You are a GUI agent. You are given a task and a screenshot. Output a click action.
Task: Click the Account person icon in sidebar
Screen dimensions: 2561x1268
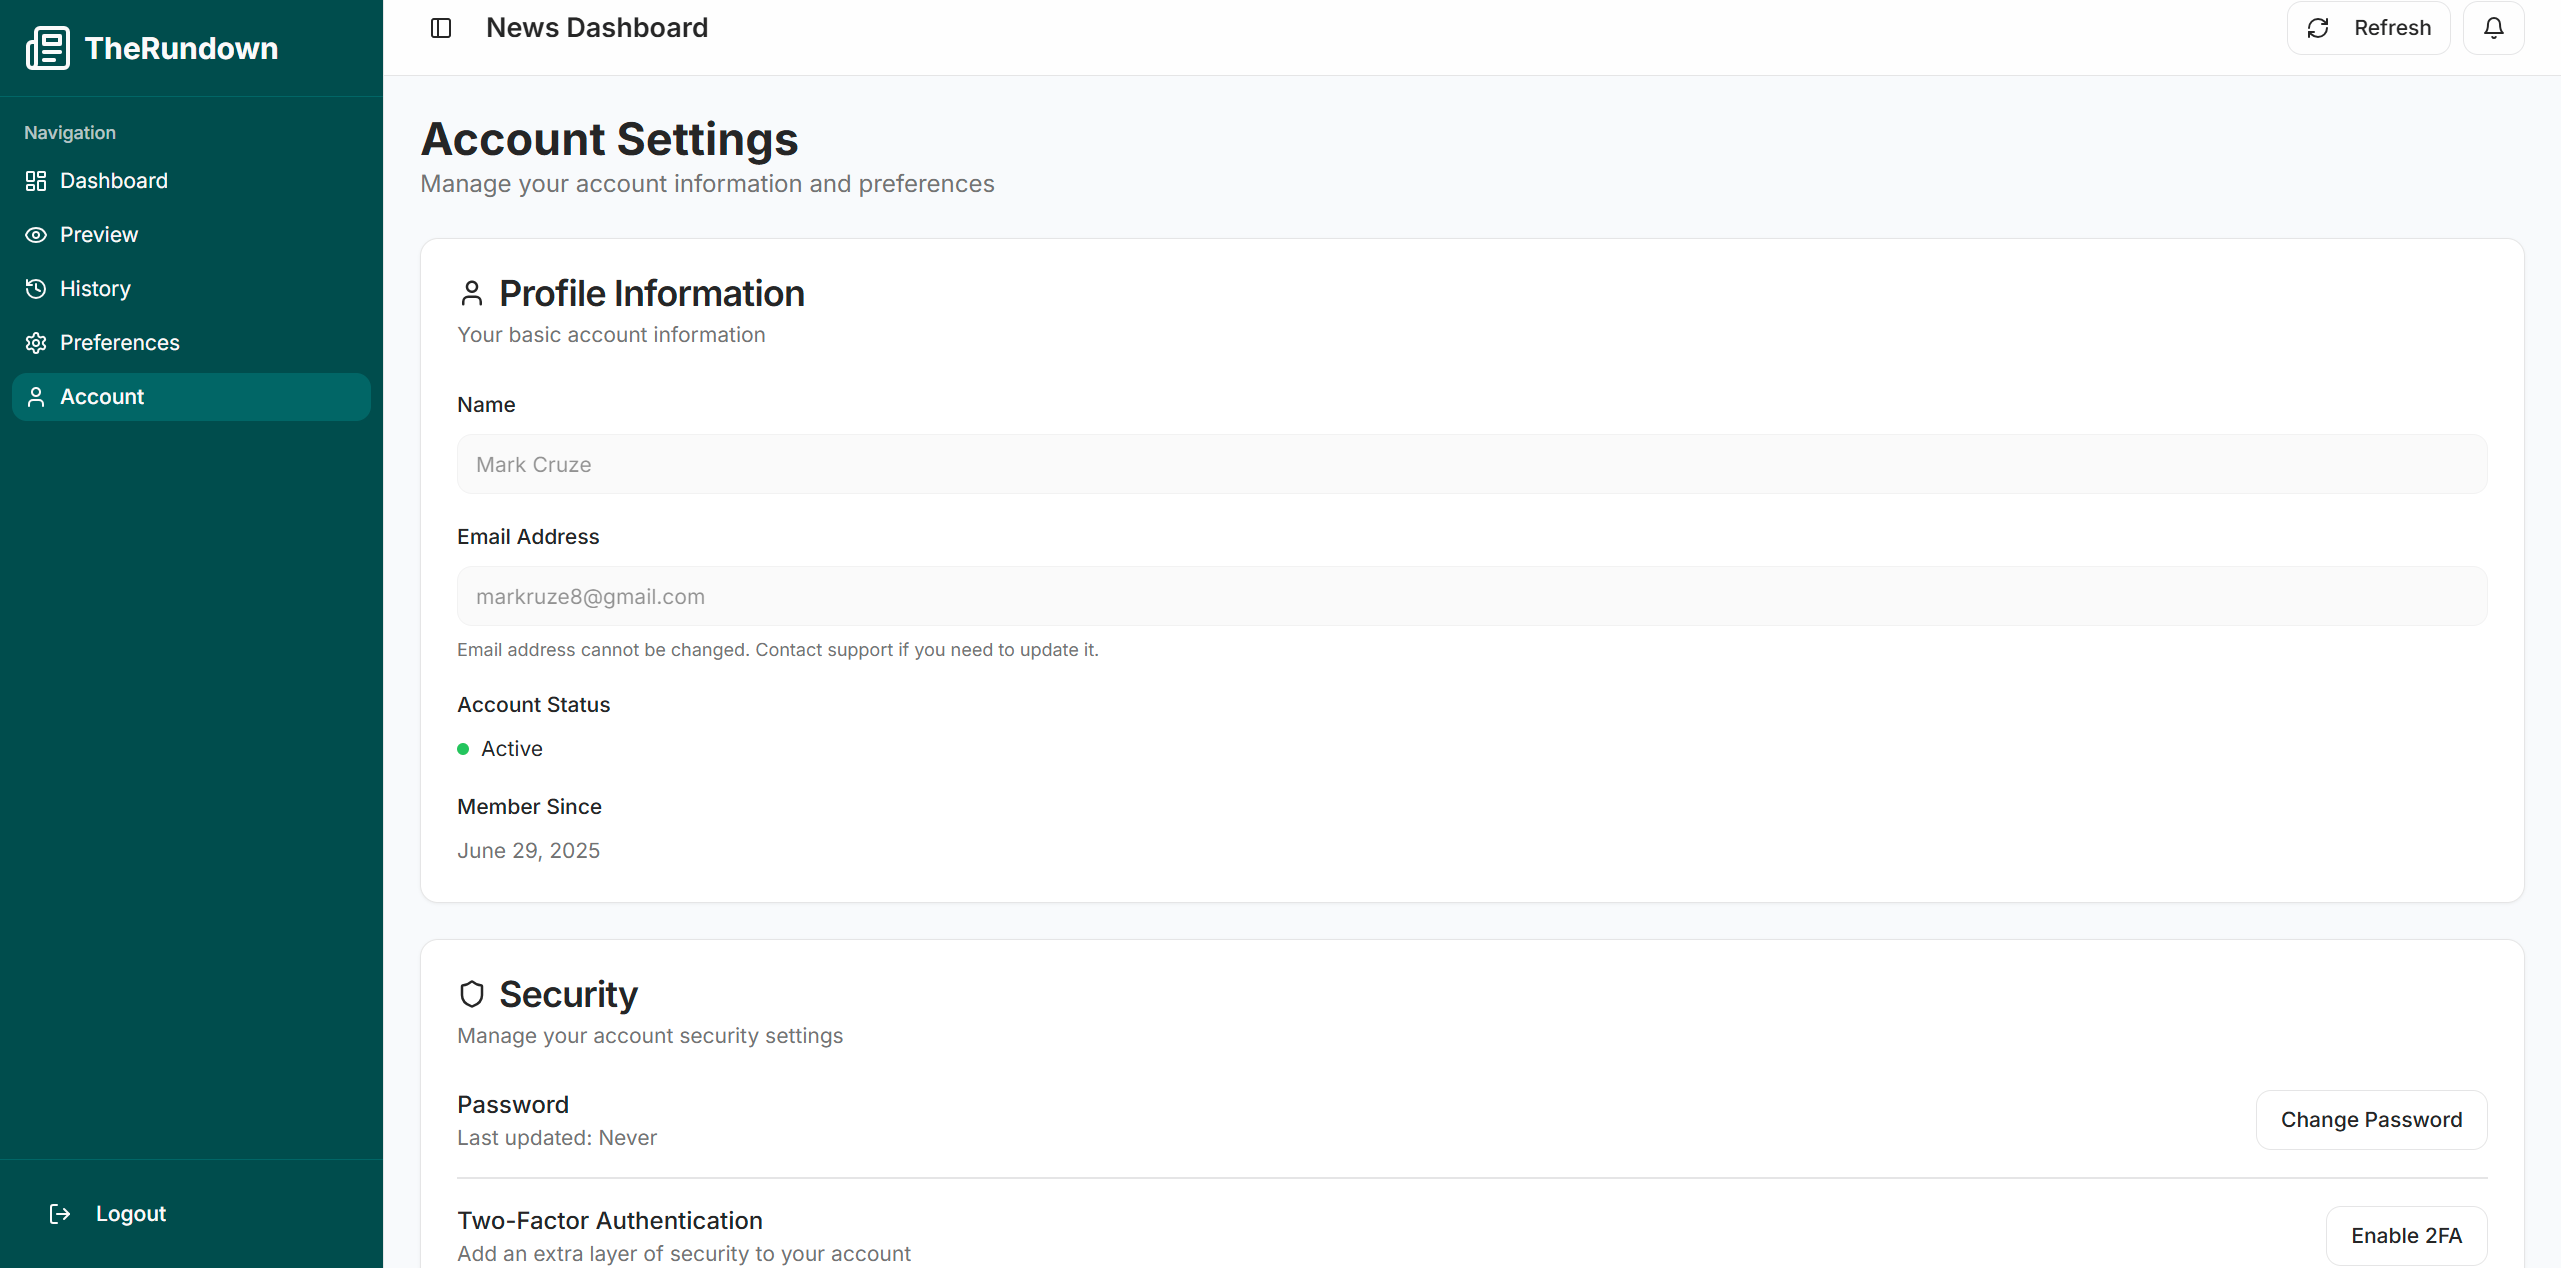coord(36,397)
